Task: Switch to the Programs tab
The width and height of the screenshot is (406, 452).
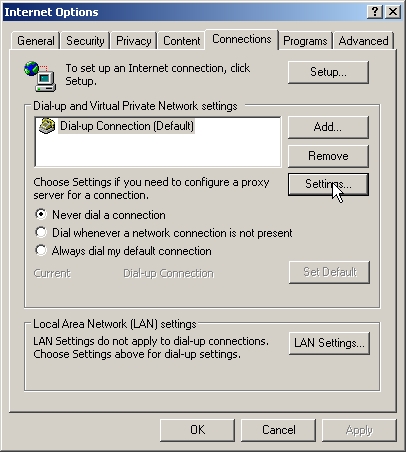Action: click(305, 41)
